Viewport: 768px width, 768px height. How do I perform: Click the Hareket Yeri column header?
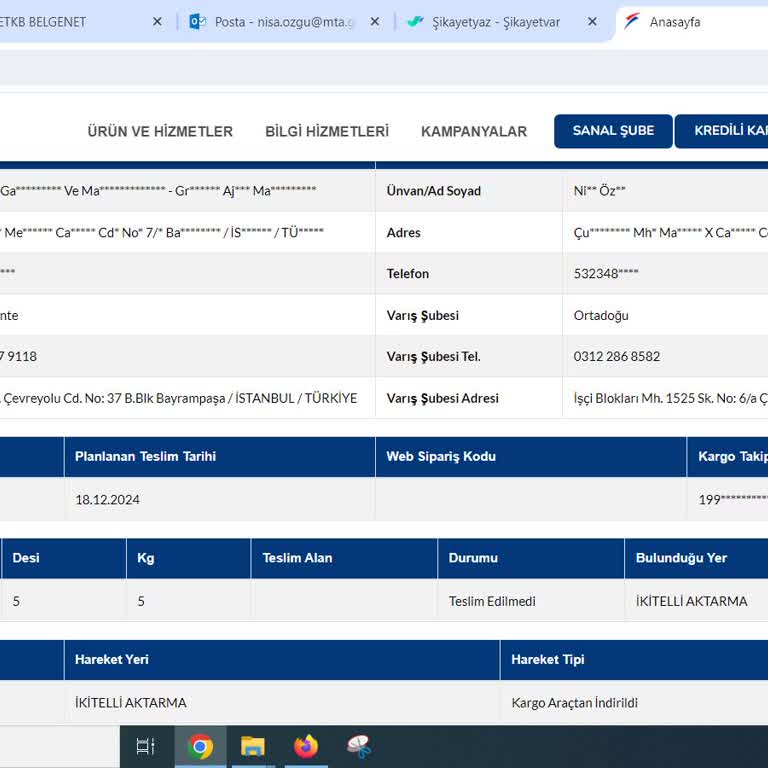282,660
